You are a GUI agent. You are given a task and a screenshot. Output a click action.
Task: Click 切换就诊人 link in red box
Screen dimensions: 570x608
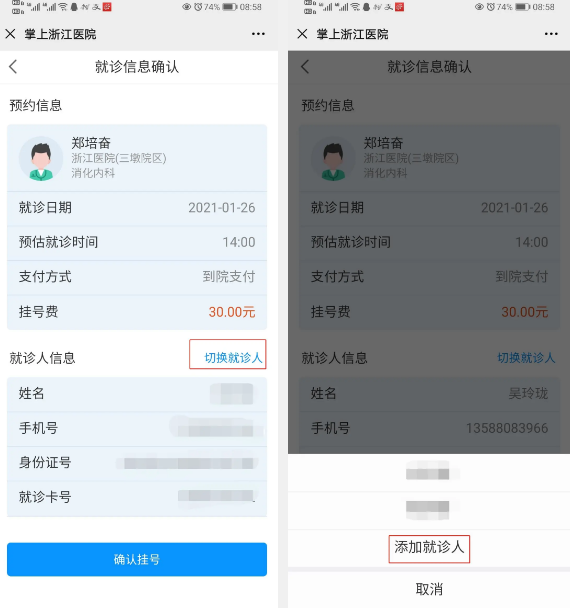(x=233, y=358)
